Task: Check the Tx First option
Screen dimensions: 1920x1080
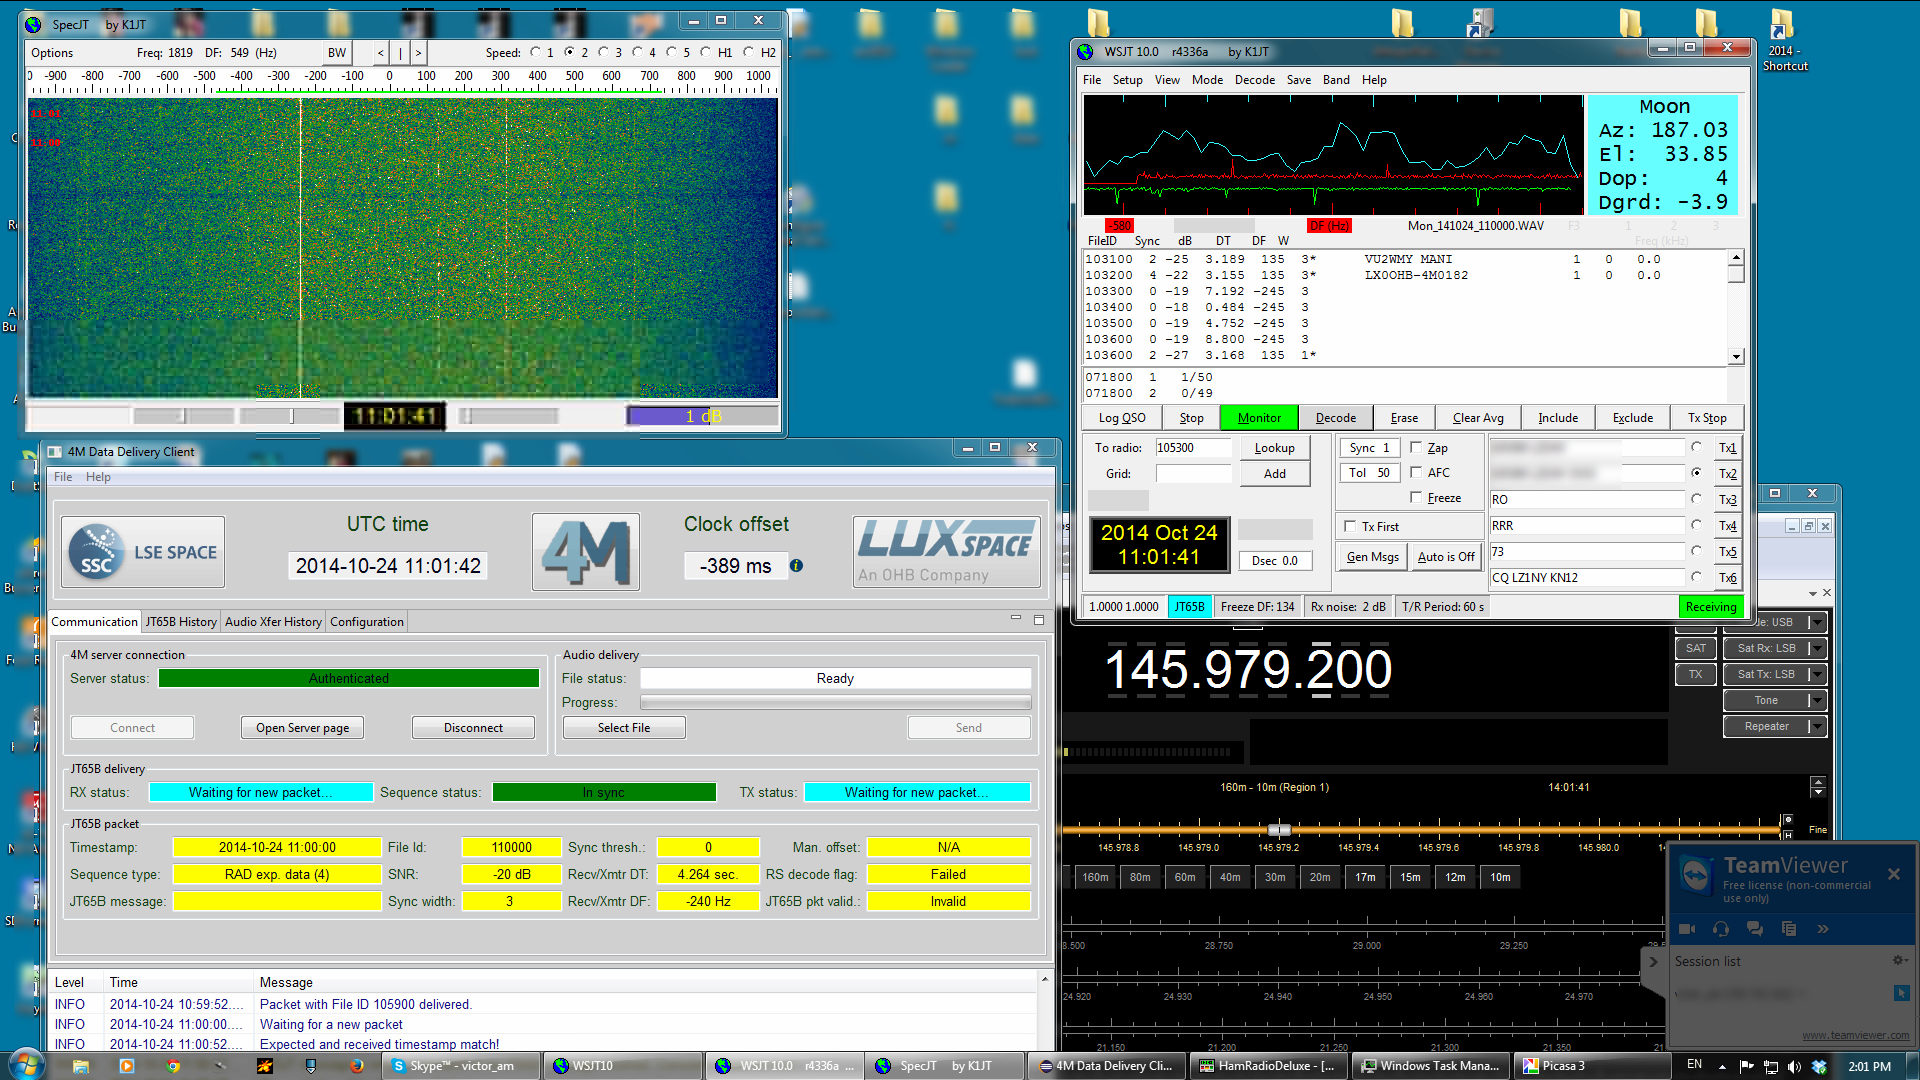Action: pyautogui.click(x=1350, y=526)
